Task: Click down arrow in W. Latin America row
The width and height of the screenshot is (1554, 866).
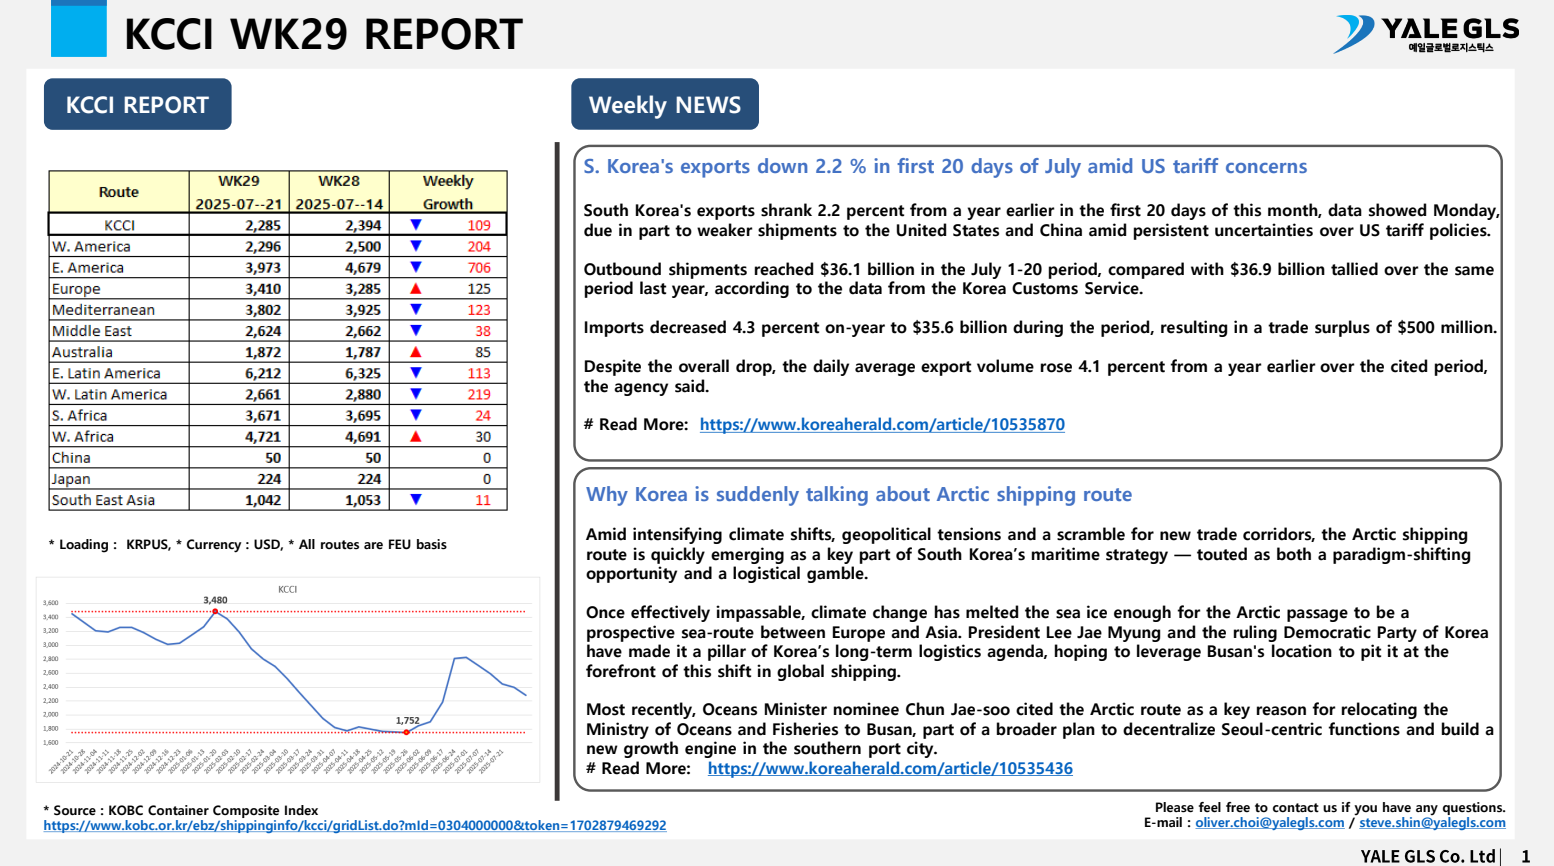Action: coord(416,394)
